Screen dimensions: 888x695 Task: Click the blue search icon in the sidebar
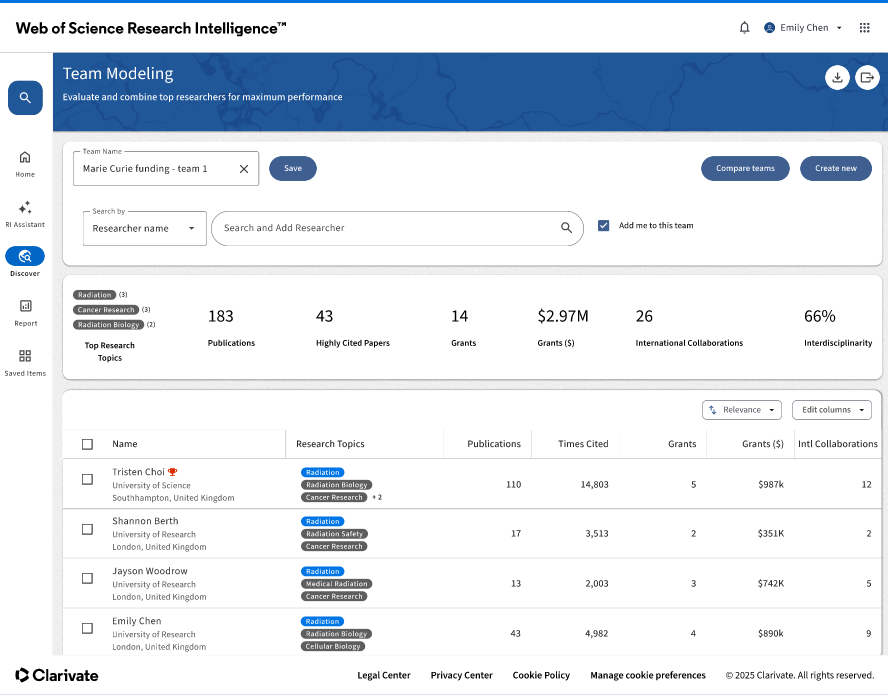pyautogui.click(x=25, y=98)
